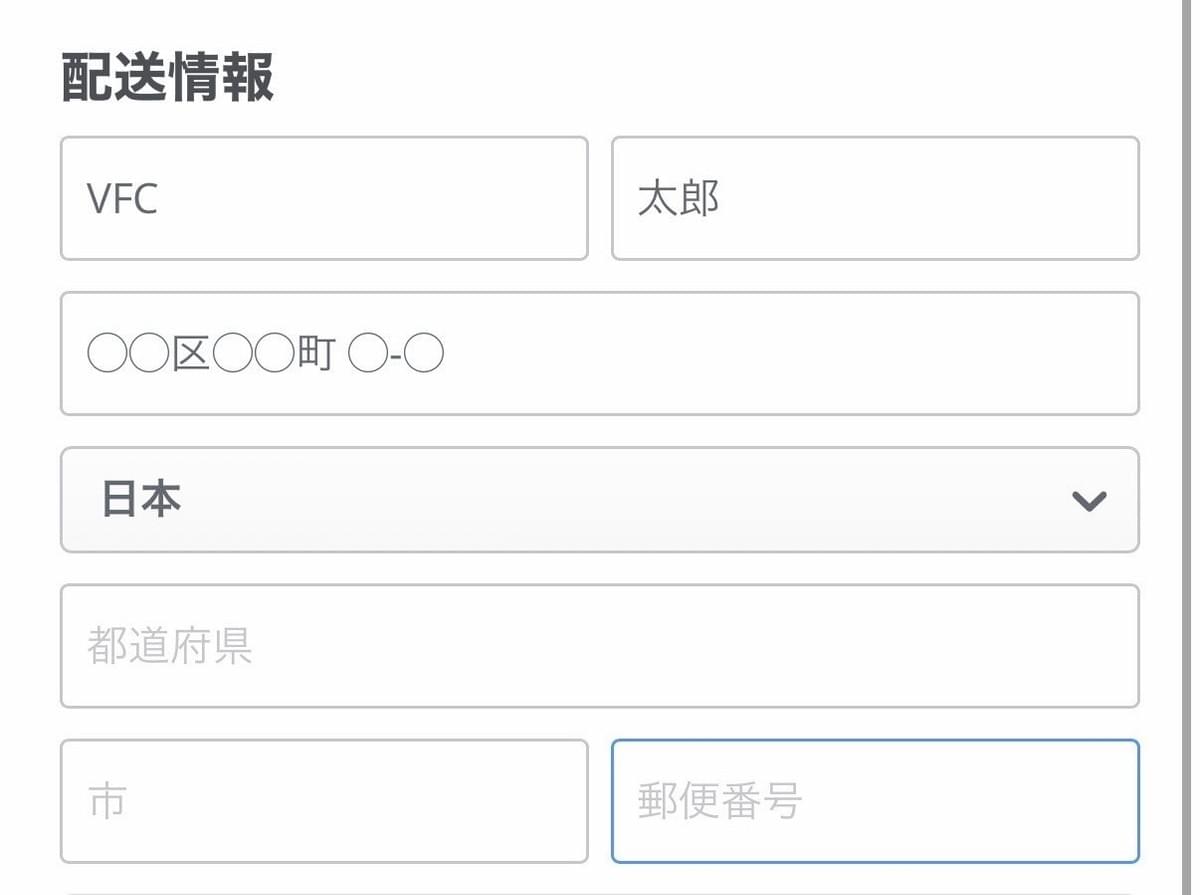
Task: Click the 郵便番号 postal code field
Action: [x=875, y=801]
